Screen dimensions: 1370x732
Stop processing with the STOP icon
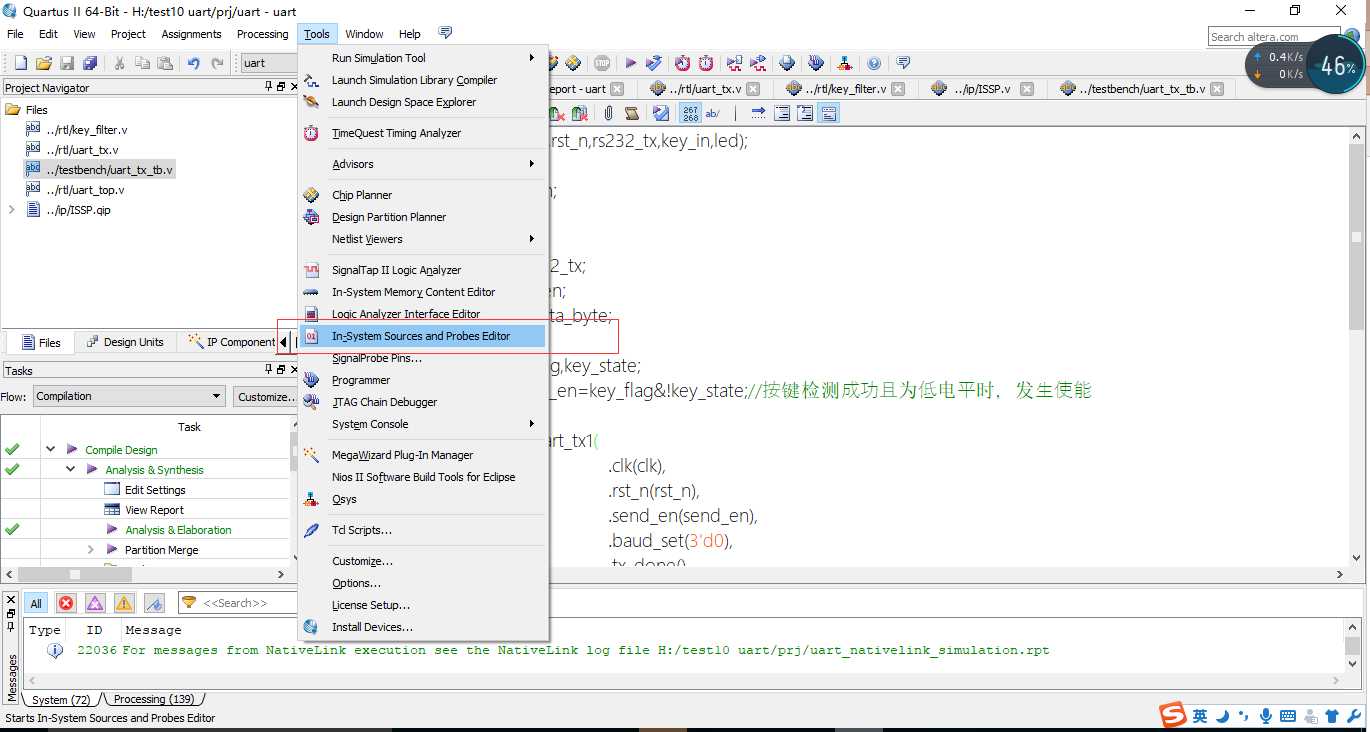pyautogui.click(x=602, y=63)
